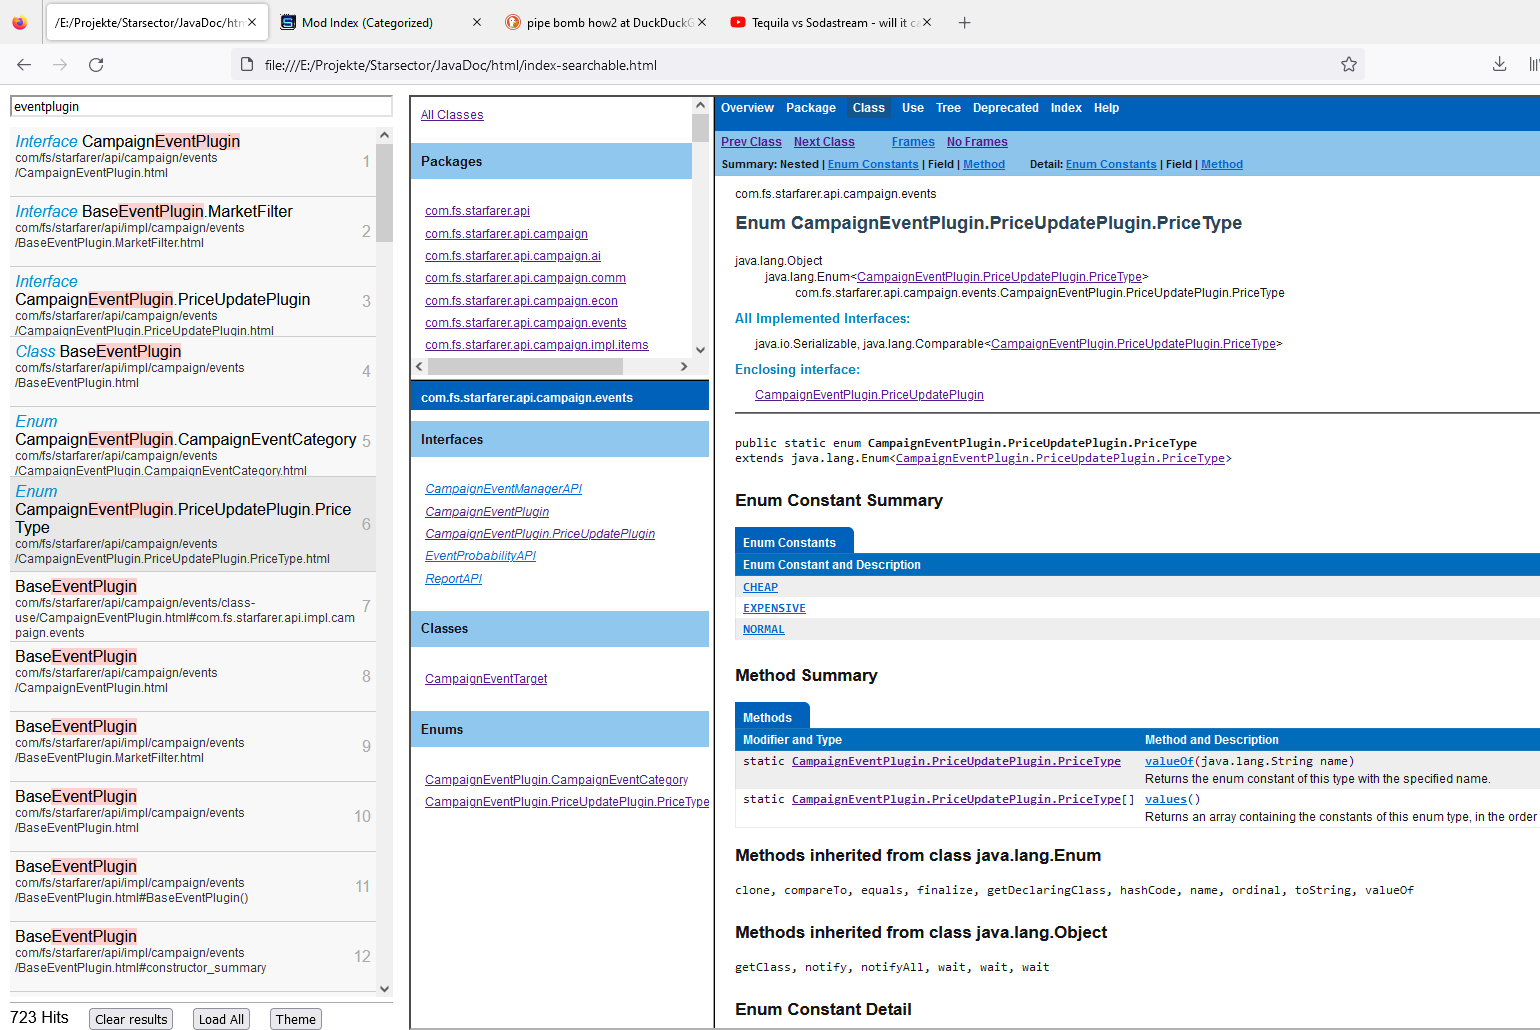The width and height of the screenshot is (1540, 1030).
Task: Open the Index item in the JavaDoc navigation bar
Action: [1066, 108]
